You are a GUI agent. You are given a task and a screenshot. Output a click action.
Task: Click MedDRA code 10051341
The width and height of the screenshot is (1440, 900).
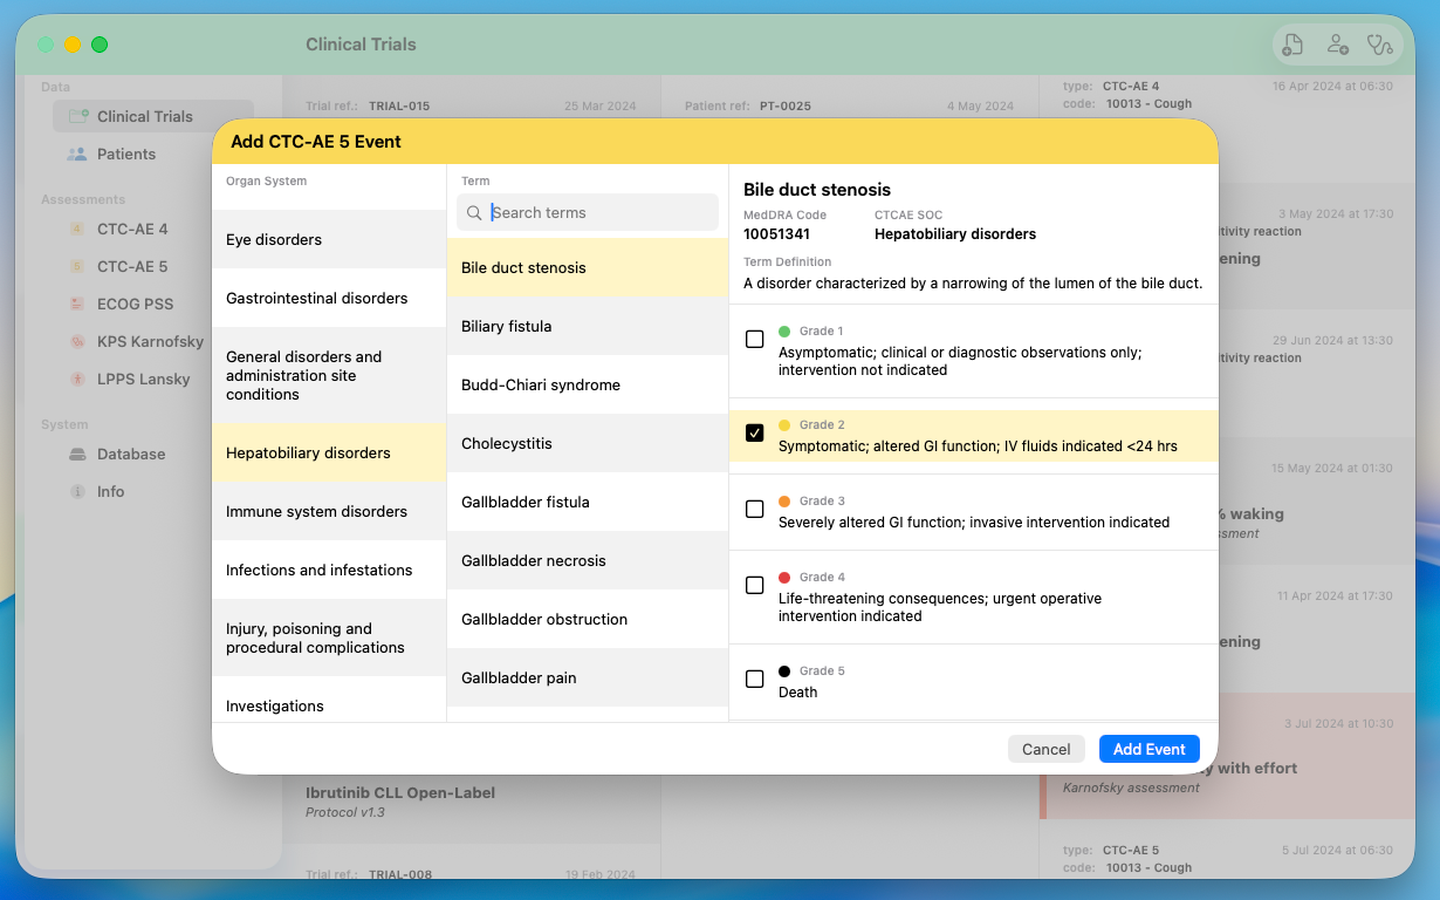click(x=776, y=234)
